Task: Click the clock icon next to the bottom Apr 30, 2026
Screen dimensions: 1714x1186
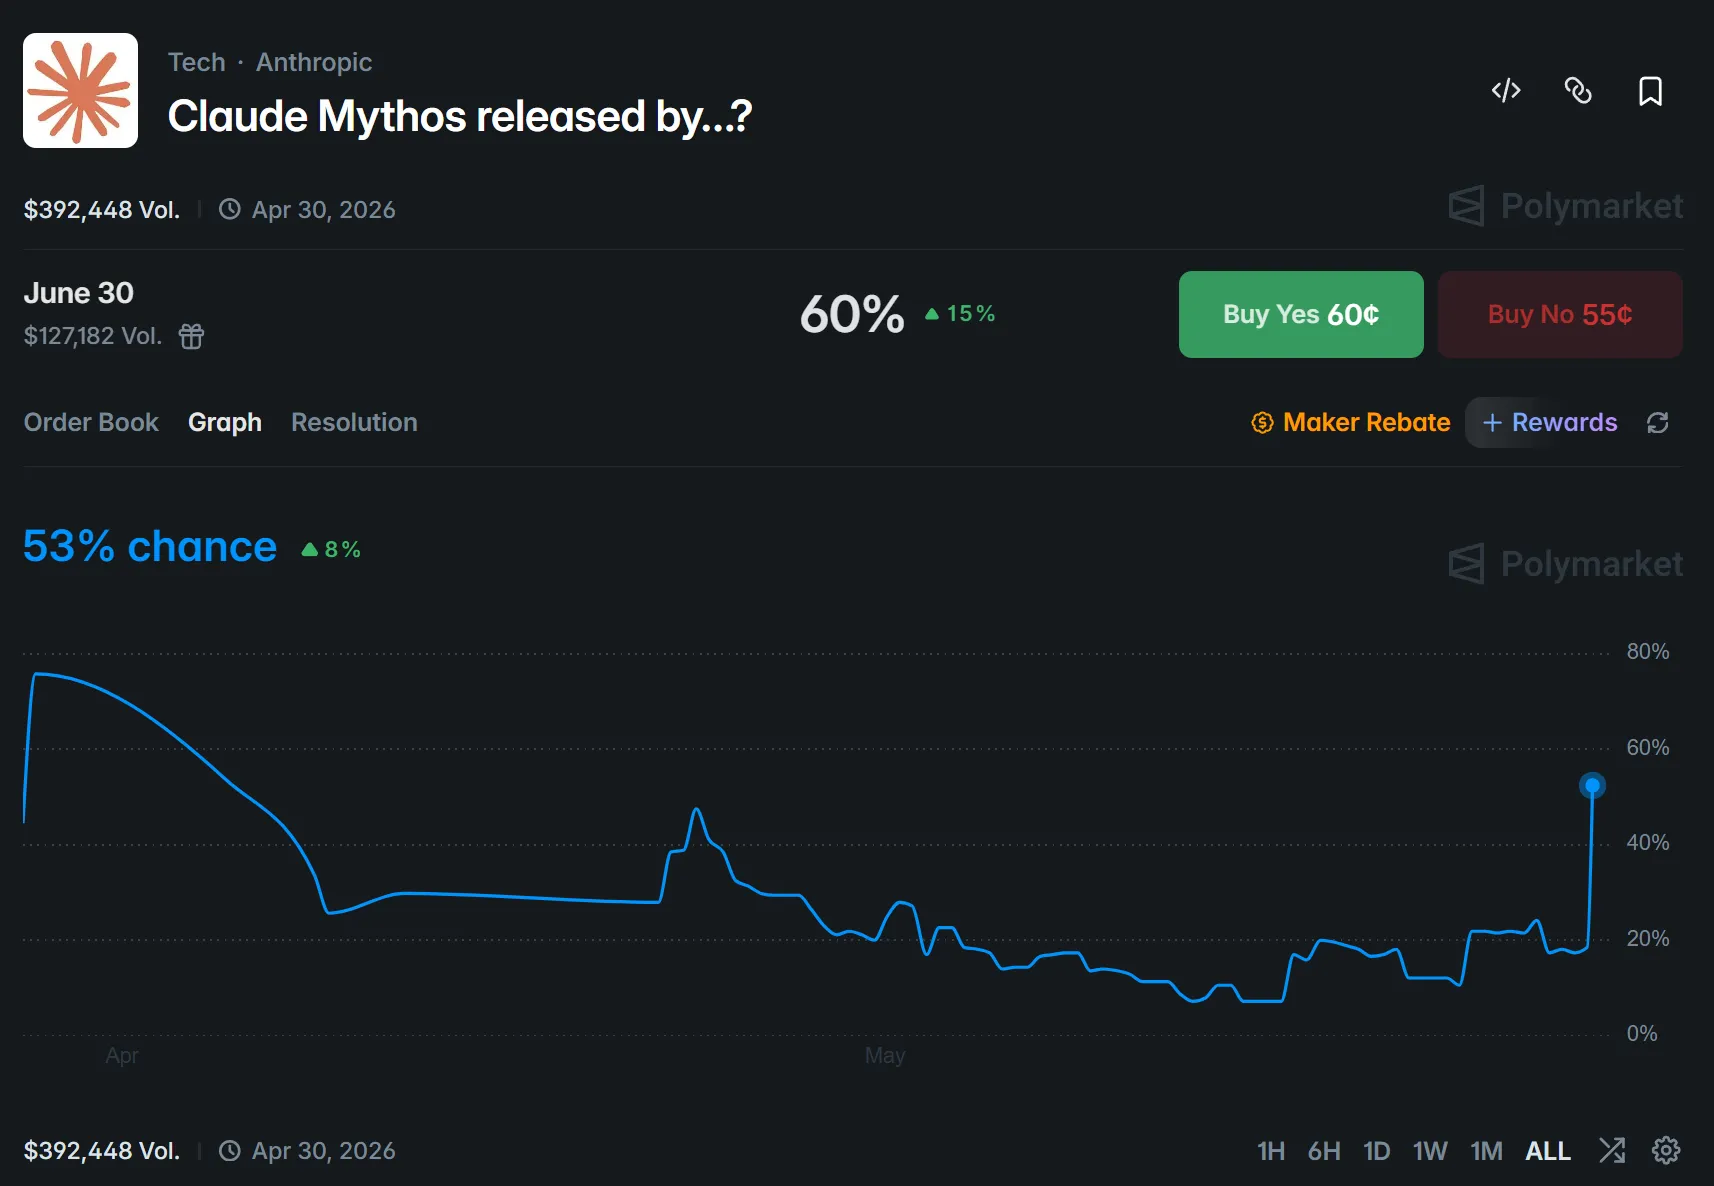Action: point(230,1151)
